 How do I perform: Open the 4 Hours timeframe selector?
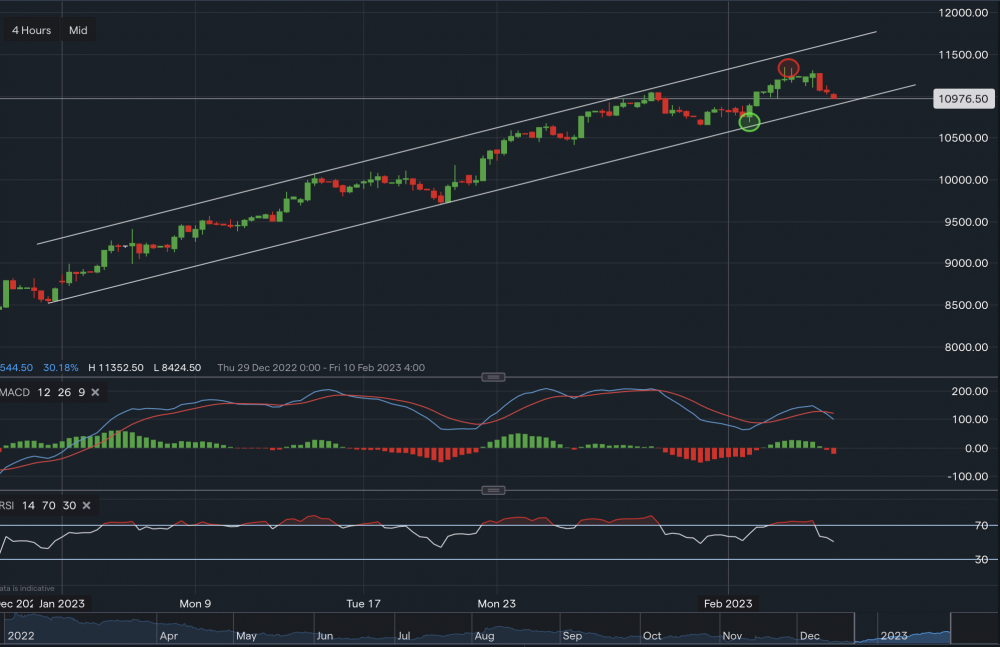pos(30,30)
